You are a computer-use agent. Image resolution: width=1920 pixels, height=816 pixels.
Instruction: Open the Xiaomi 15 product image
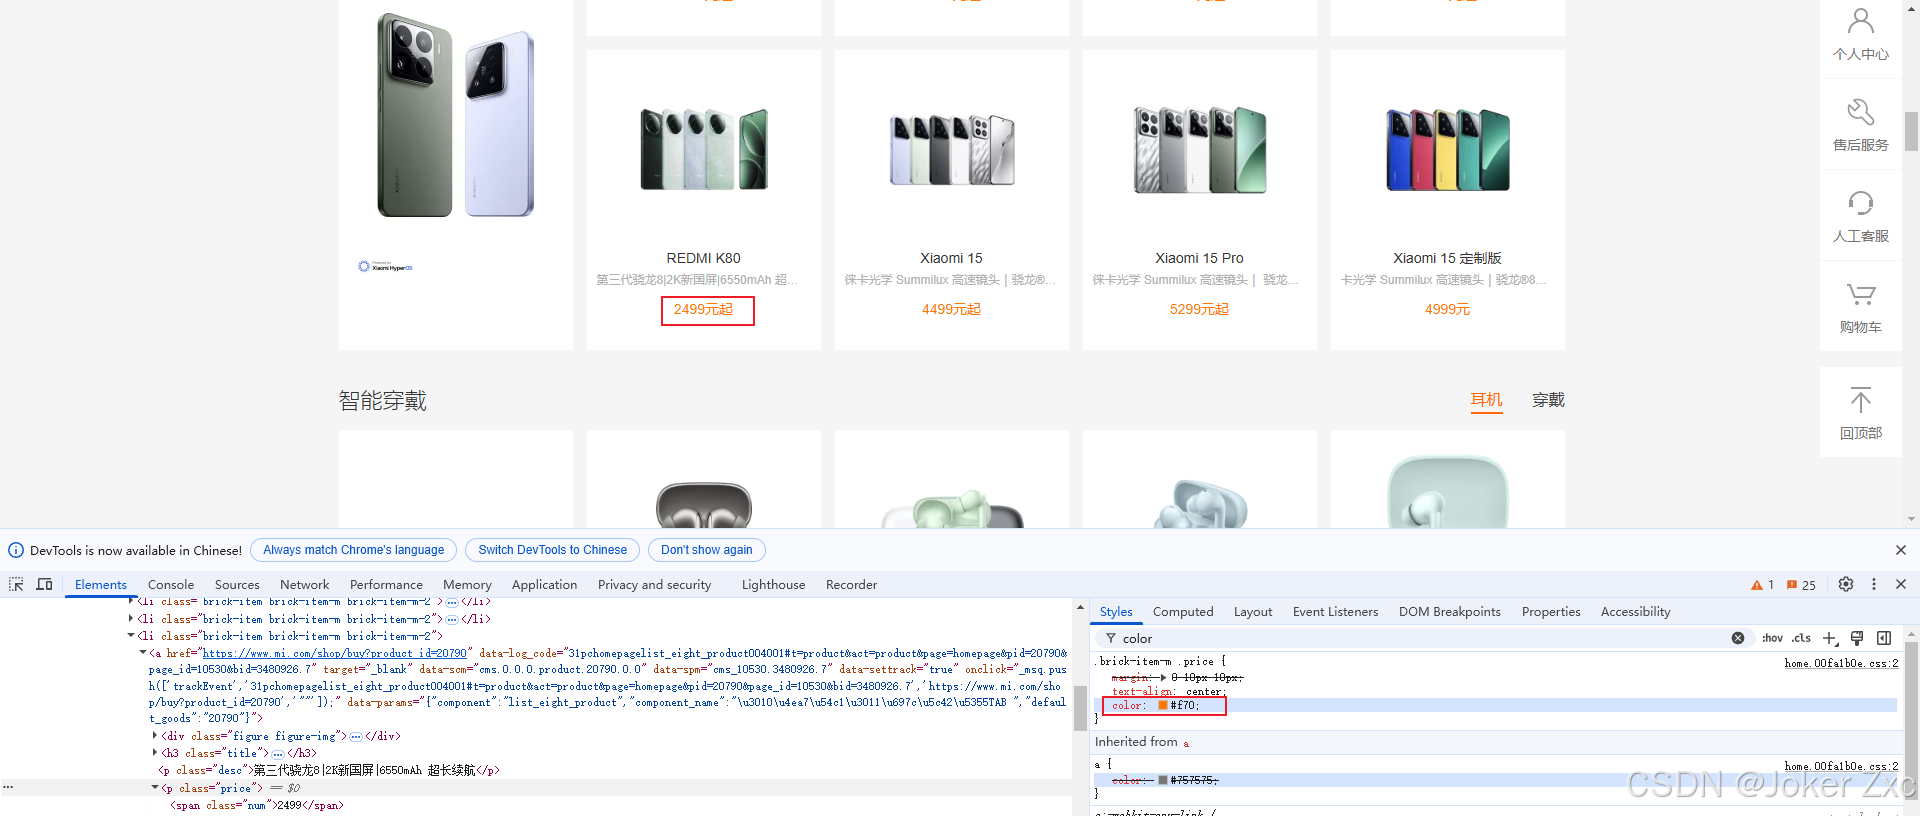click(x=952, y=149)
